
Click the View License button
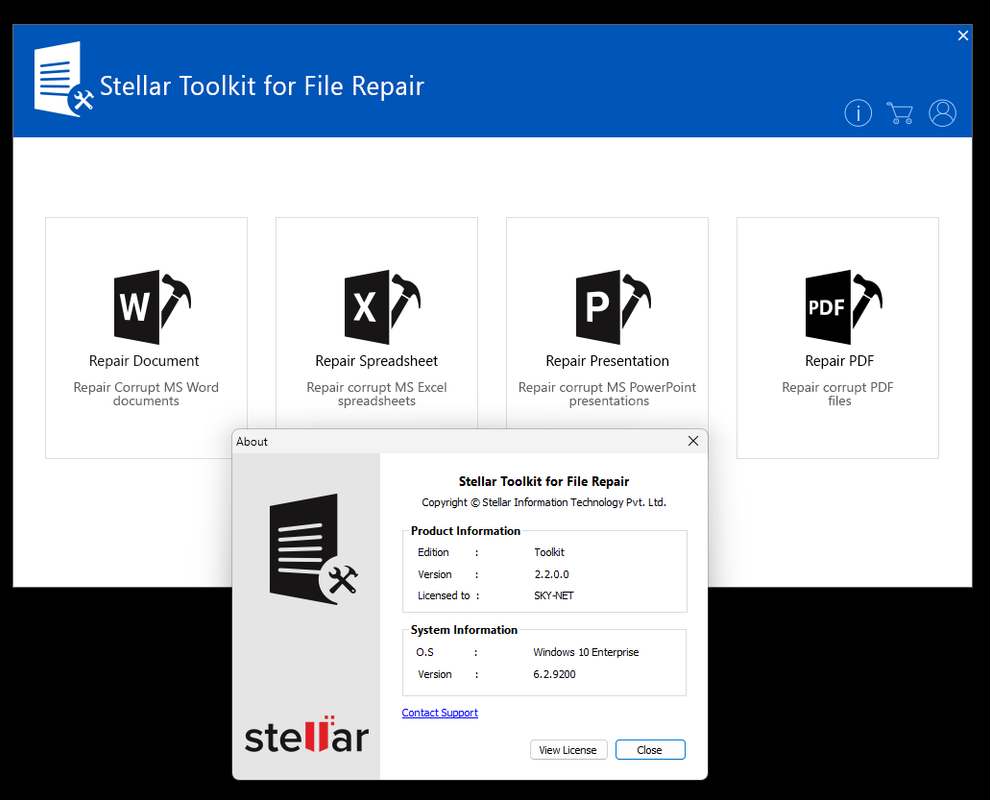pyautogui.click(x=568, y=749)
